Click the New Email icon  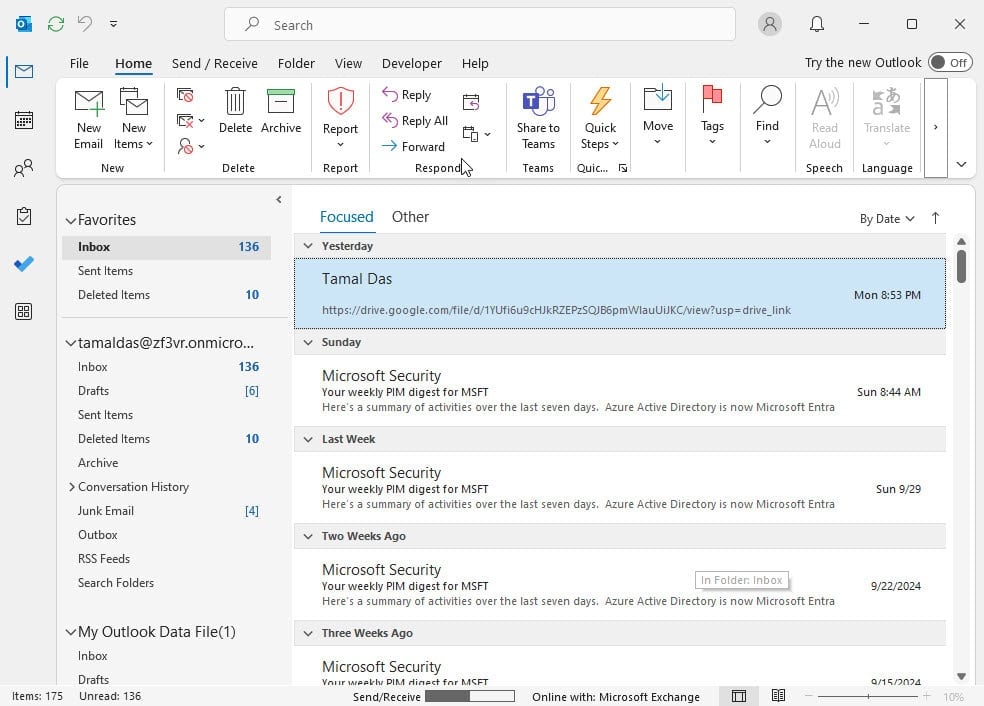click(x=89, y=104)
